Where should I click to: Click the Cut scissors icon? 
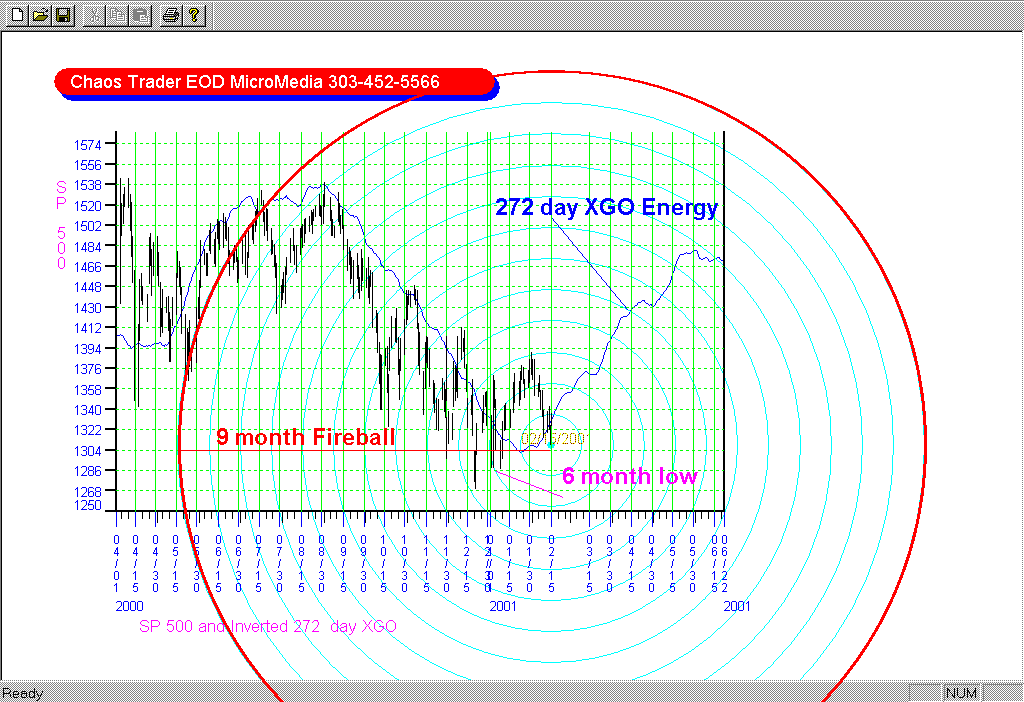point(95,14)
